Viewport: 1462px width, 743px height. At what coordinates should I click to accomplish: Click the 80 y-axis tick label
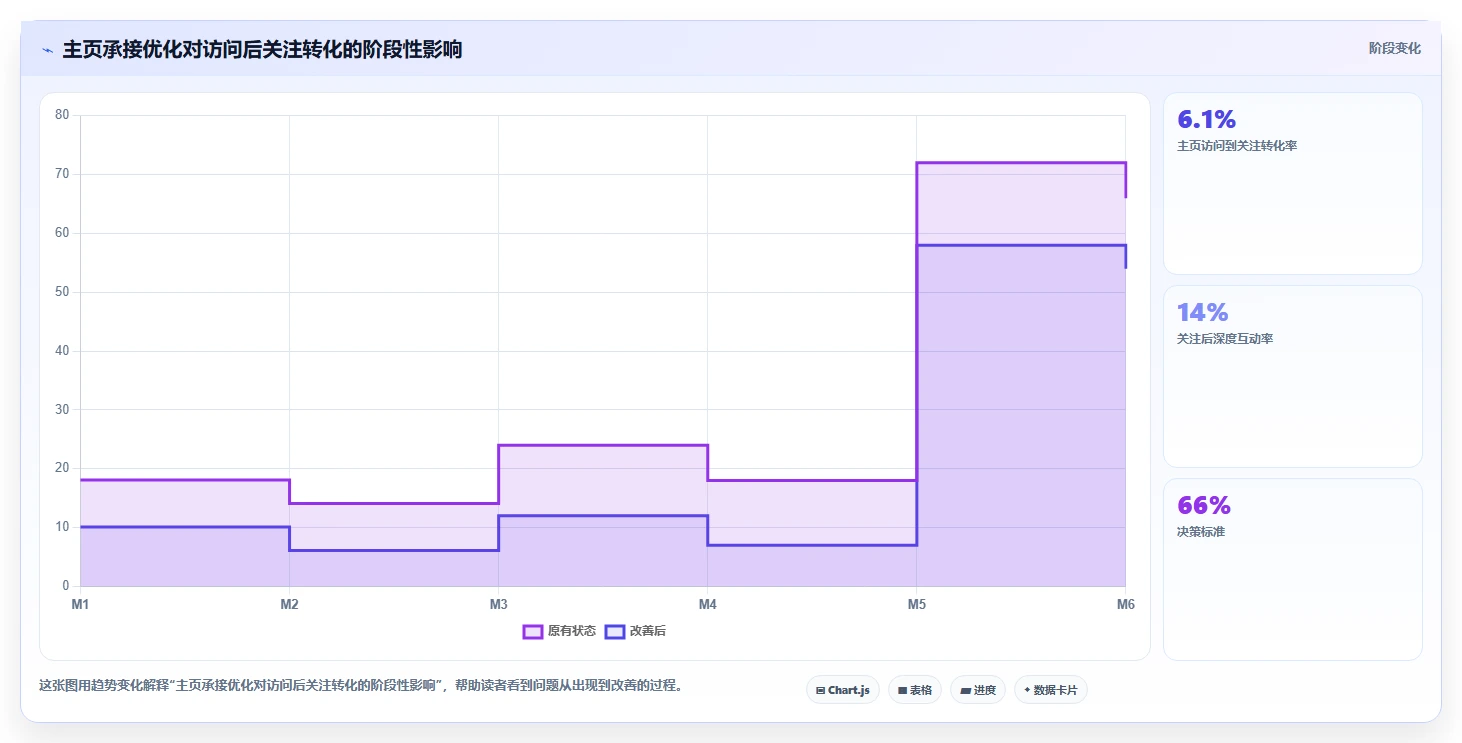62,115
